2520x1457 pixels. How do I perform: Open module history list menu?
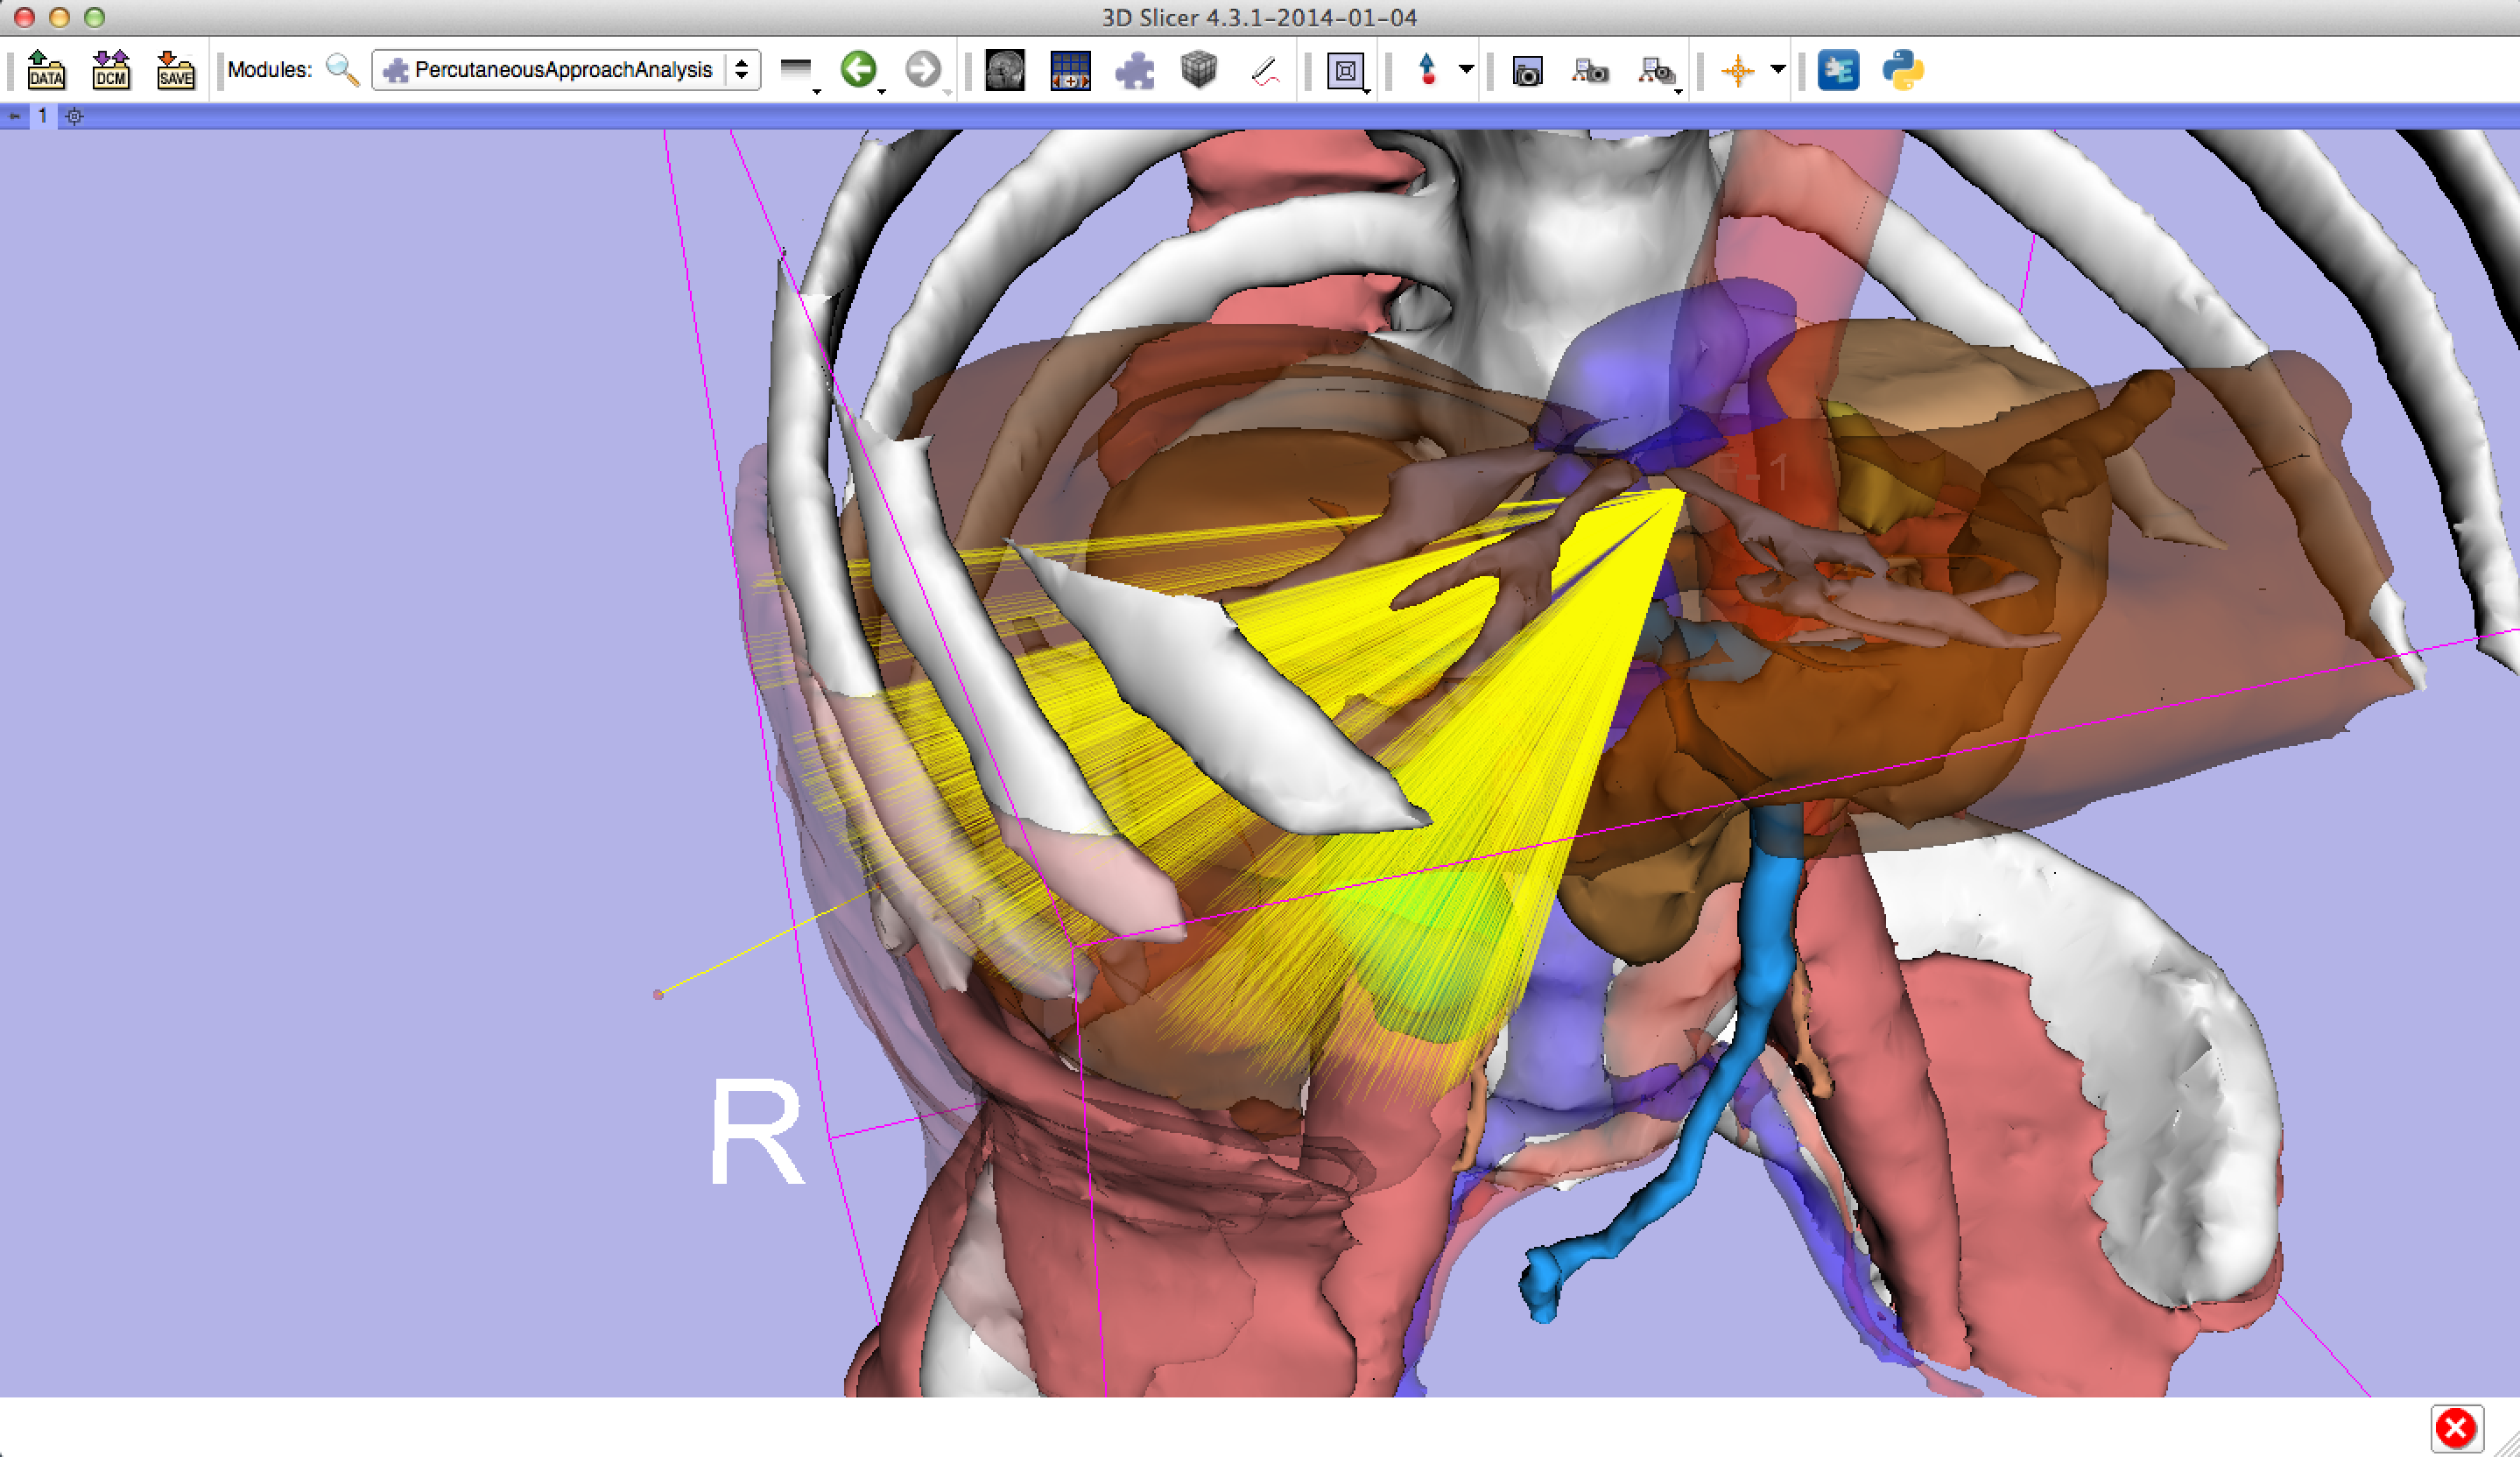[797, 70]
